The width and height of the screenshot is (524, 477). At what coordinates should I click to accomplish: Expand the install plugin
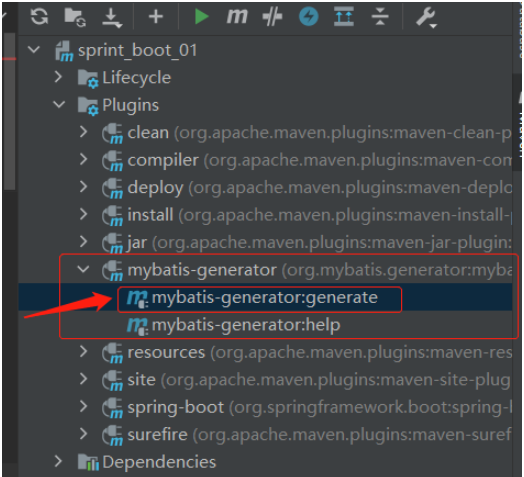point(84,214)
